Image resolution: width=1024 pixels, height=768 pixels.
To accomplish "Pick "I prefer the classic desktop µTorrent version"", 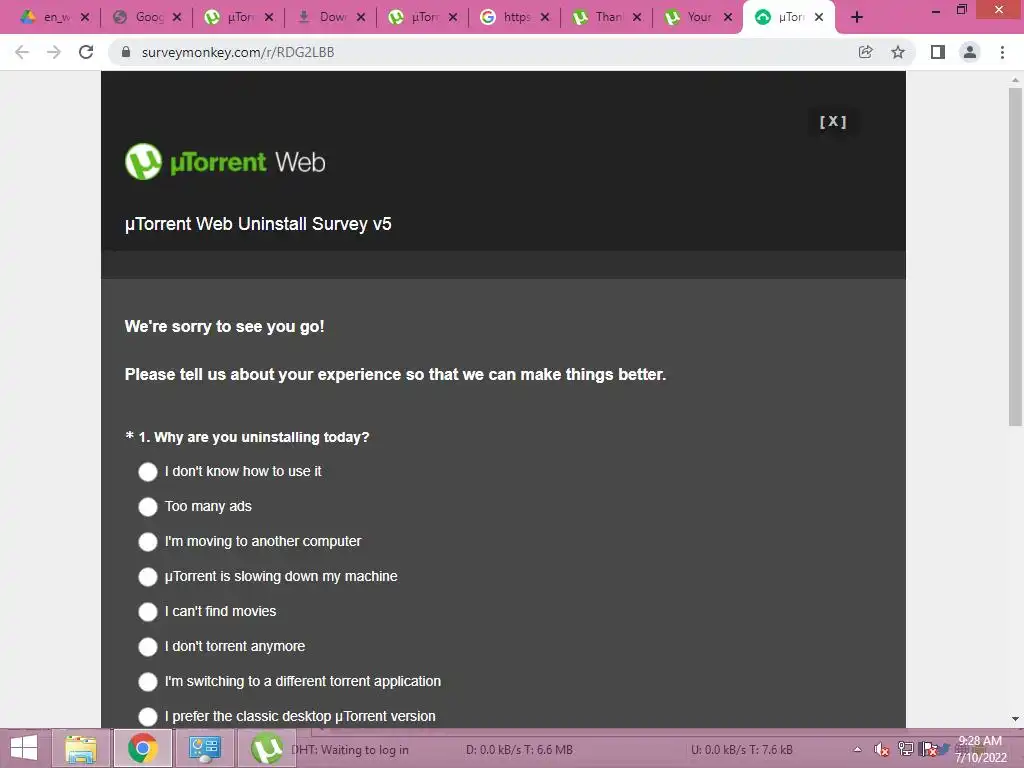I will pos(148,716).
